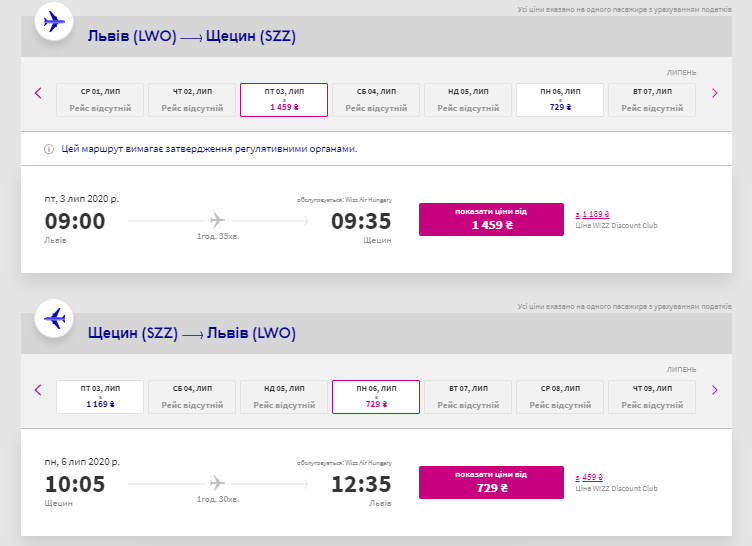Image resolution: width=752 pixels, height=546 pixels.
Task: Go to previous dates for Львів–Щецин flight
Action: [38, 94]
